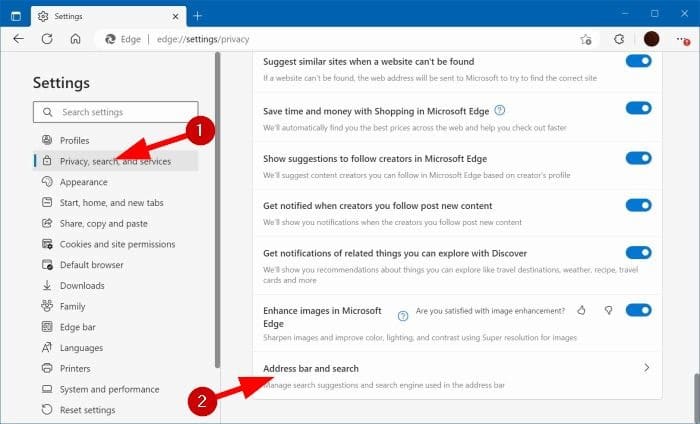Click the Profiles sidebar icon
Image resolution: width=700 pixels, height=424 pixels.
[47, 140]
